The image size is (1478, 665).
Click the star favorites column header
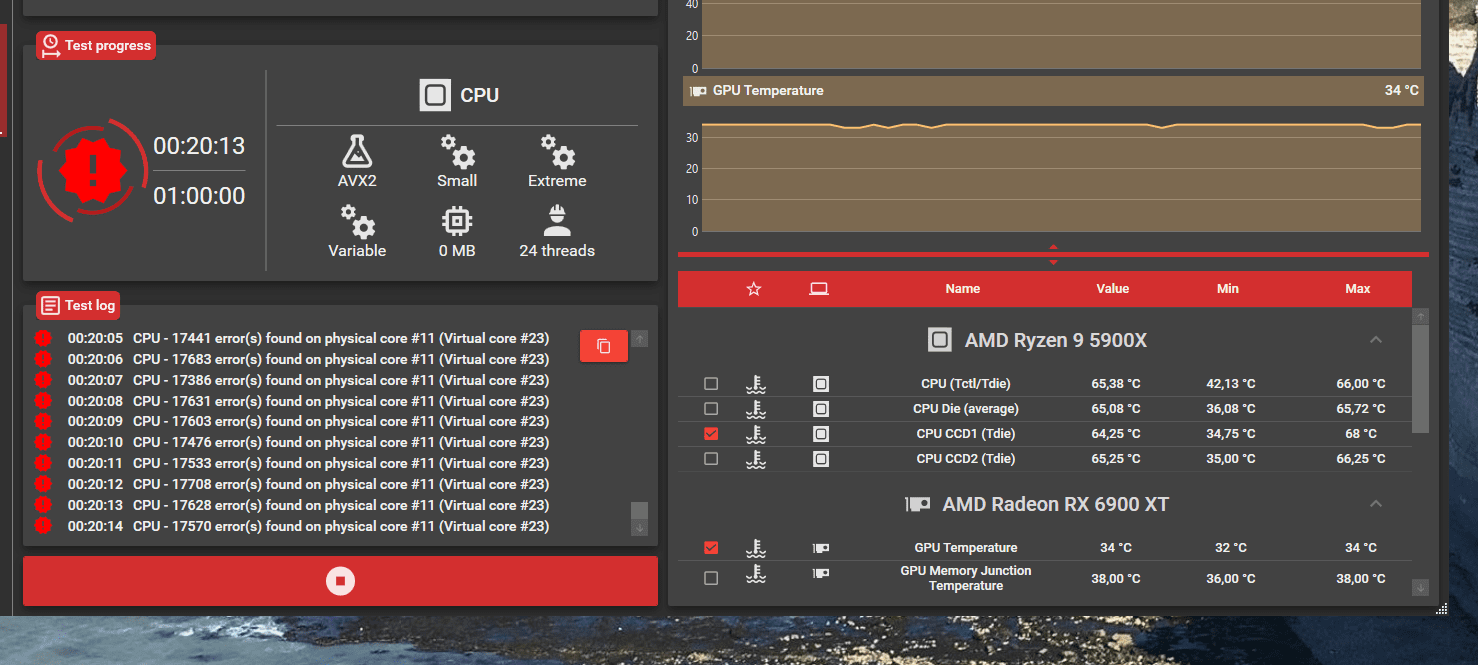coord(754,289)
